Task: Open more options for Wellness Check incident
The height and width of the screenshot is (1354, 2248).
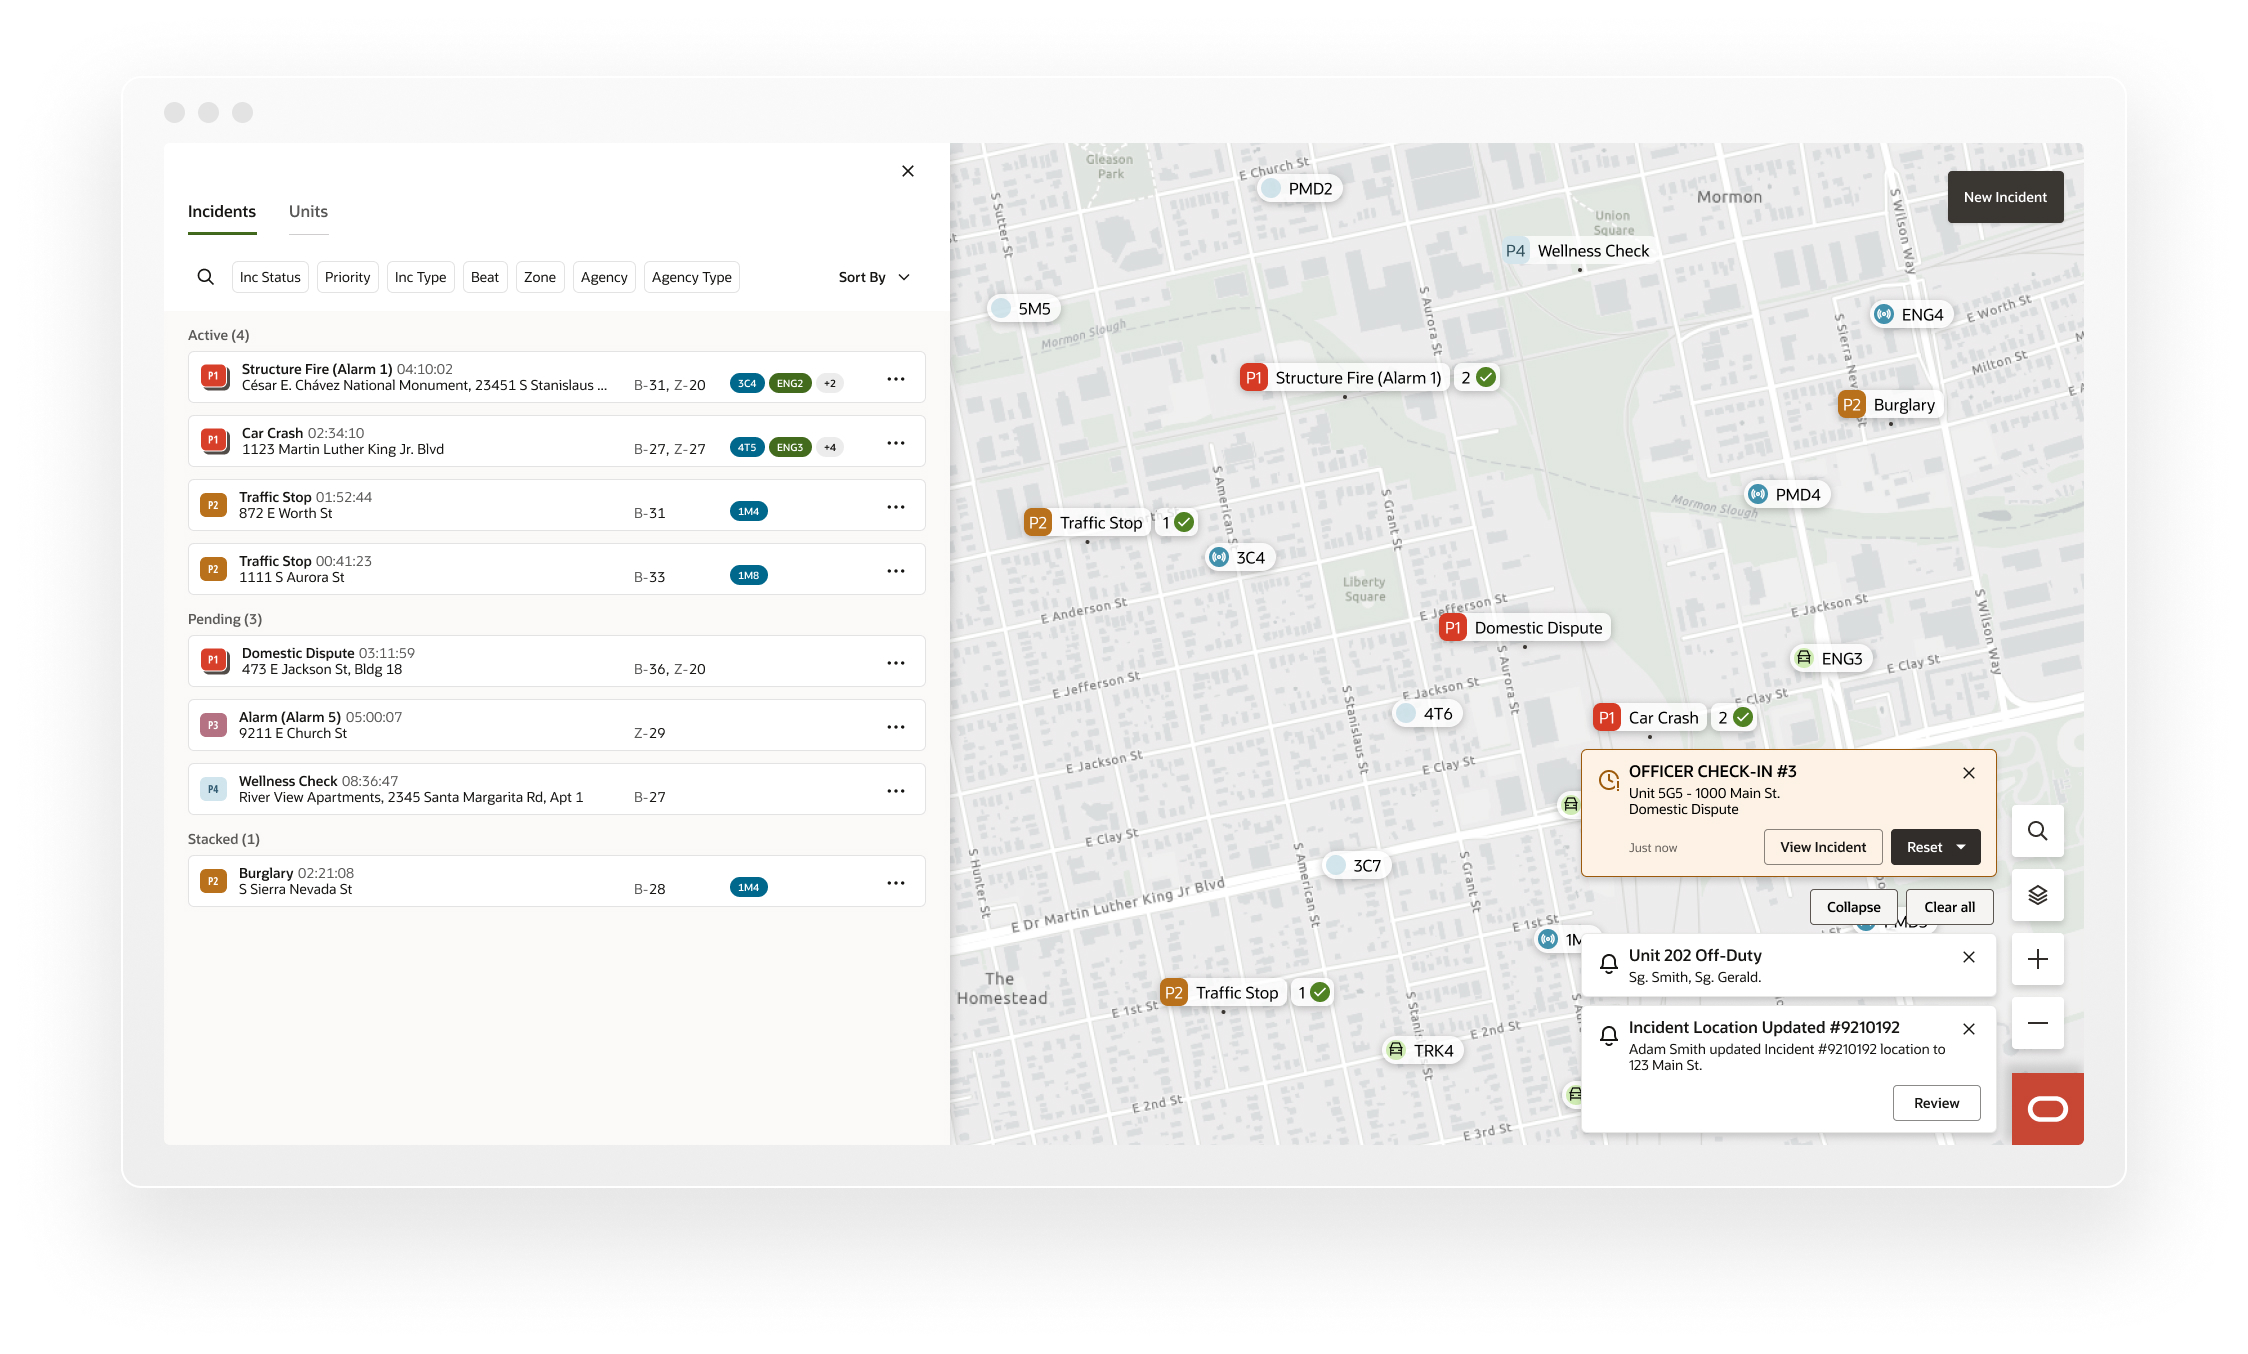Action: [896, 791]
